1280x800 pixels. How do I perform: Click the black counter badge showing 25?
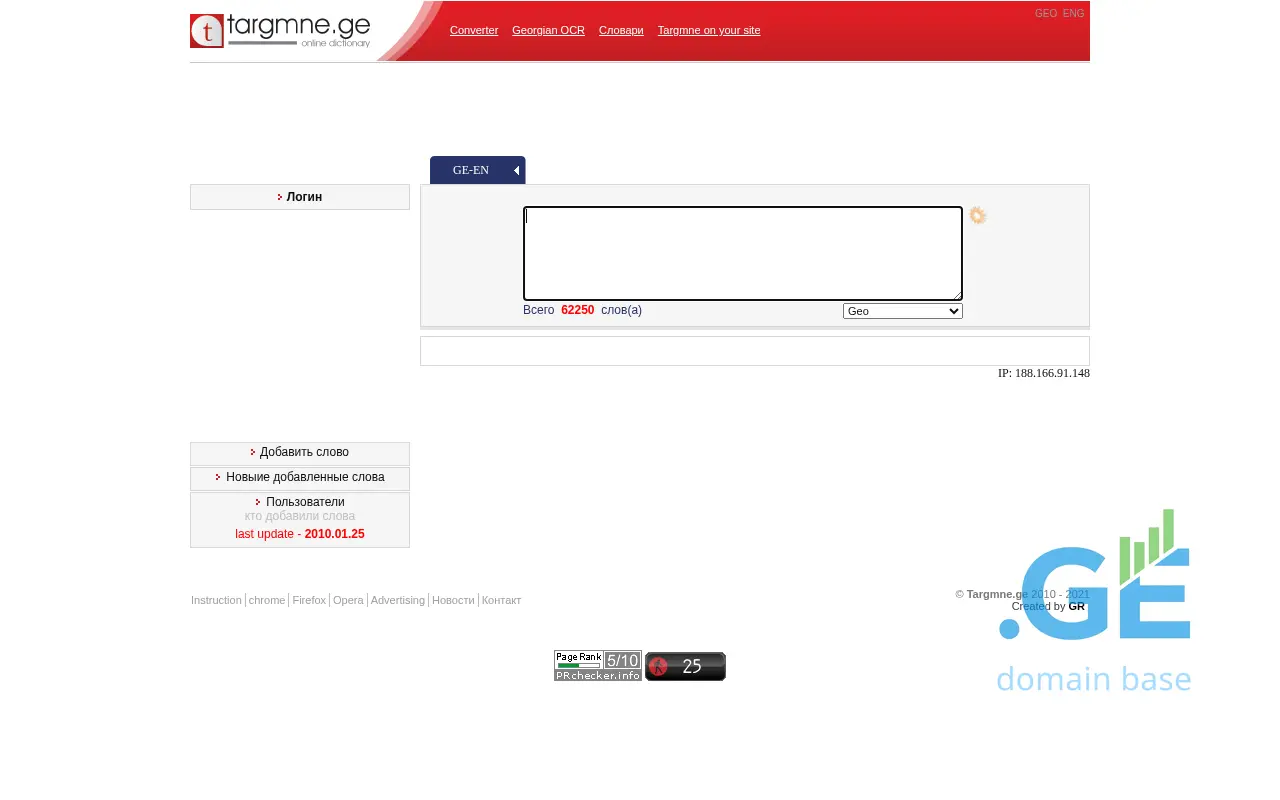(x=685, y=667)
